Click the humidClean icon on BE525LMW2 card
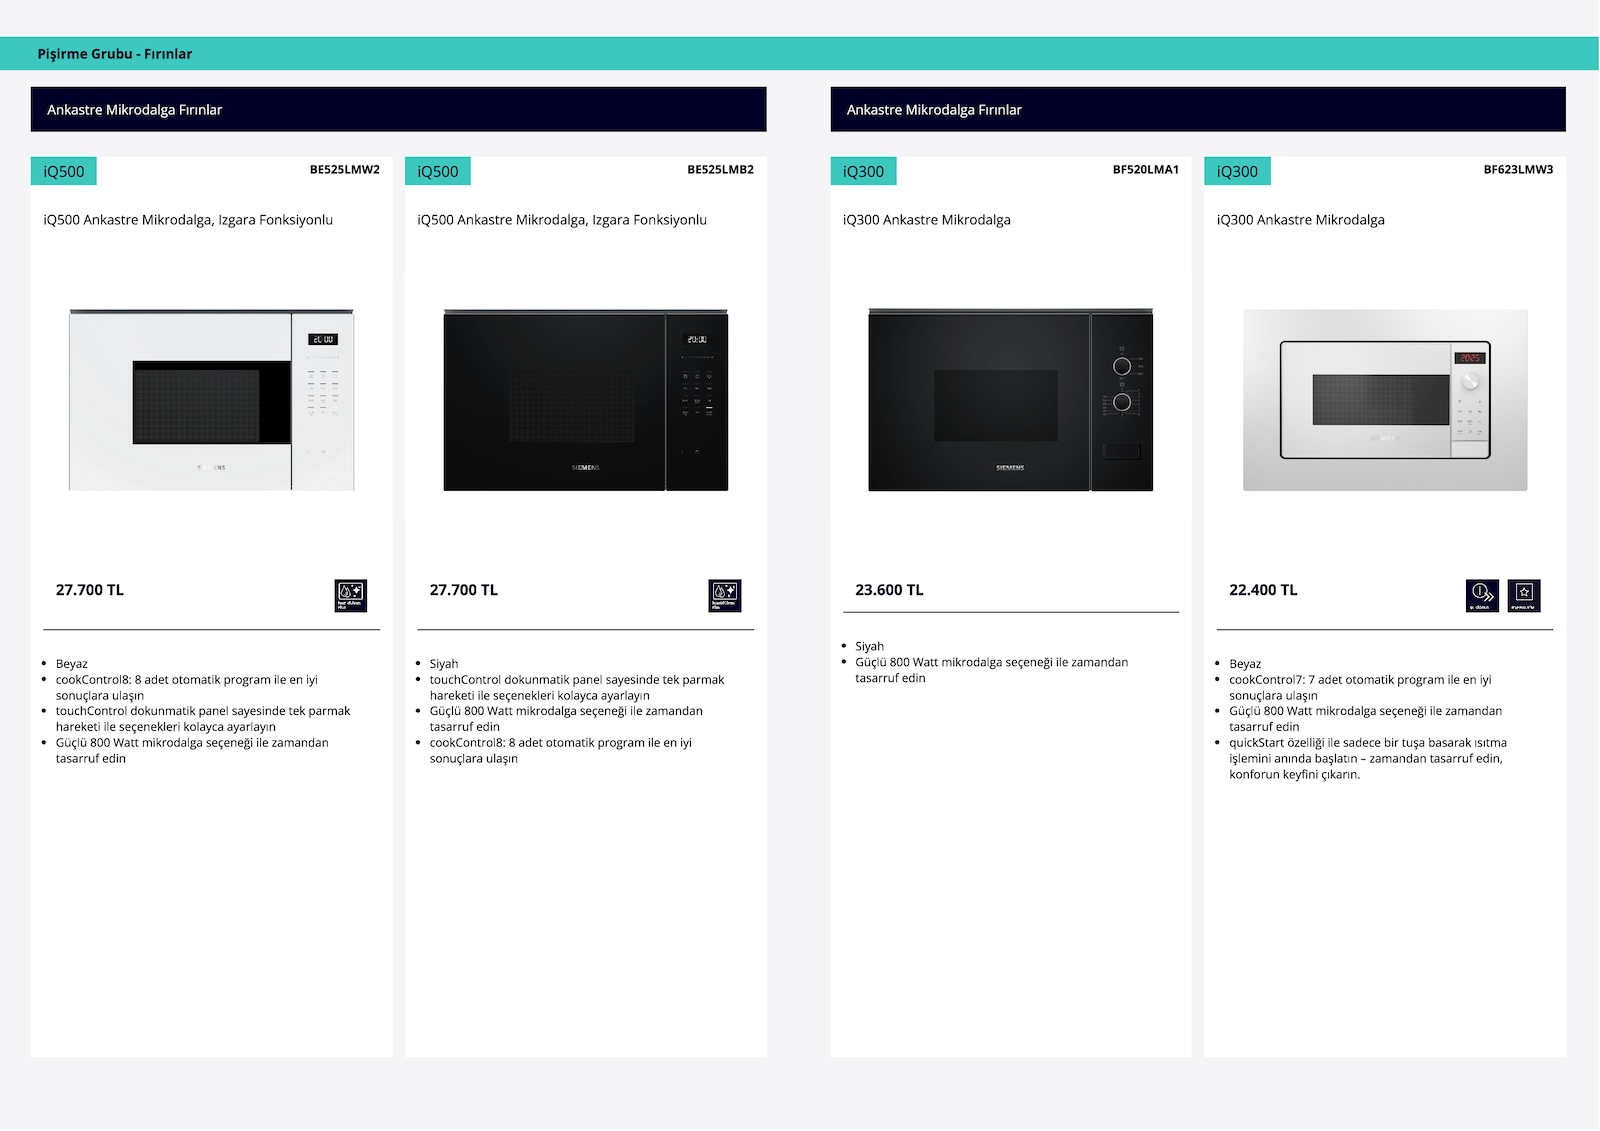The width and height of the screenshot is (1600, 1131). click(351, 596)
